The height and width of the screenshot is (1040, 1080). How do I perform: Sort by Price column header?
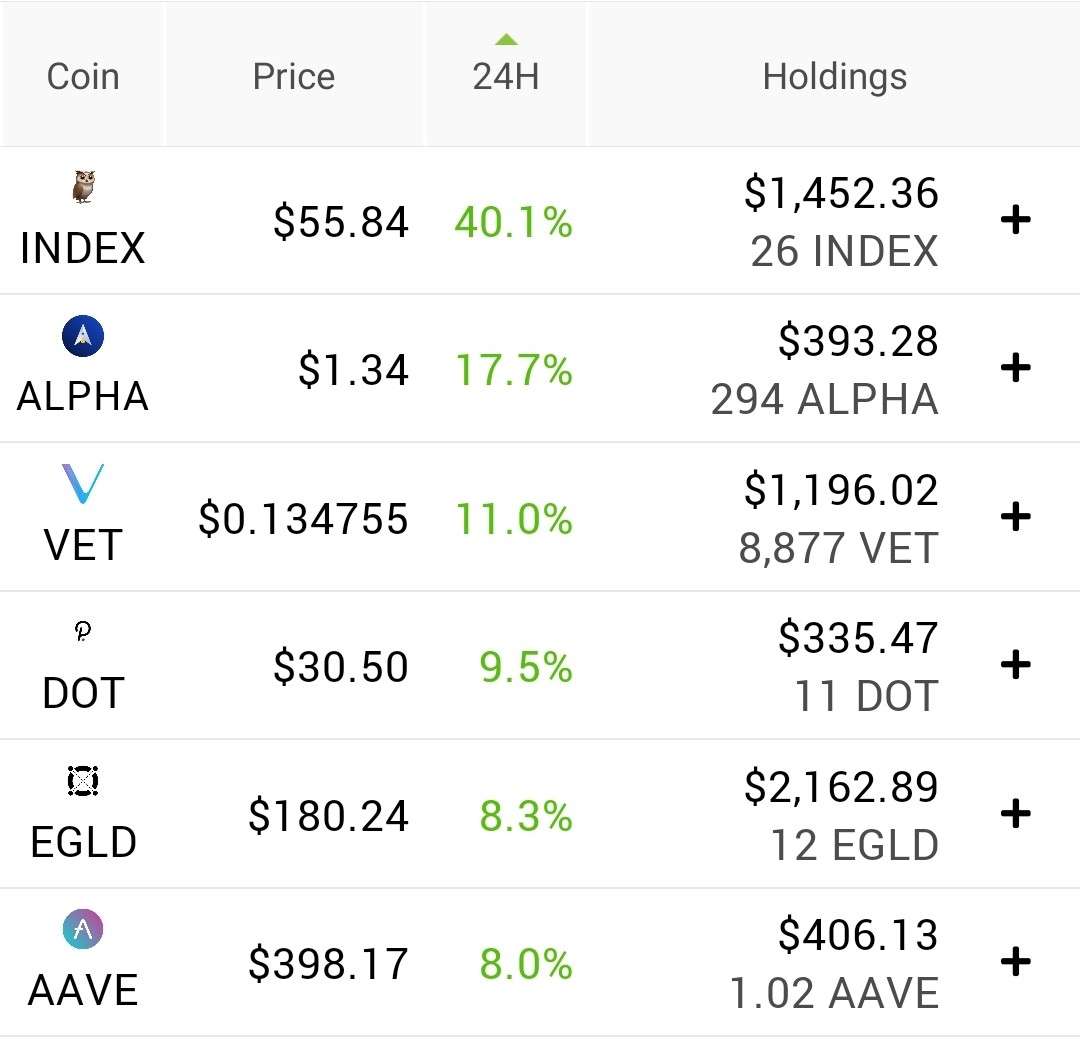294,76
